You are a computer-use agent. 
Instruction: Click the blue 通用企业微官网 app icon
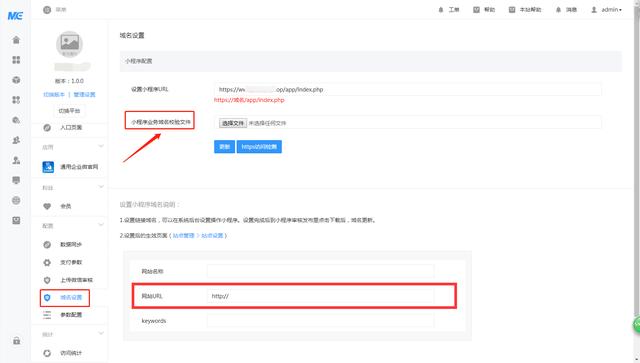[x=48, y=167]
